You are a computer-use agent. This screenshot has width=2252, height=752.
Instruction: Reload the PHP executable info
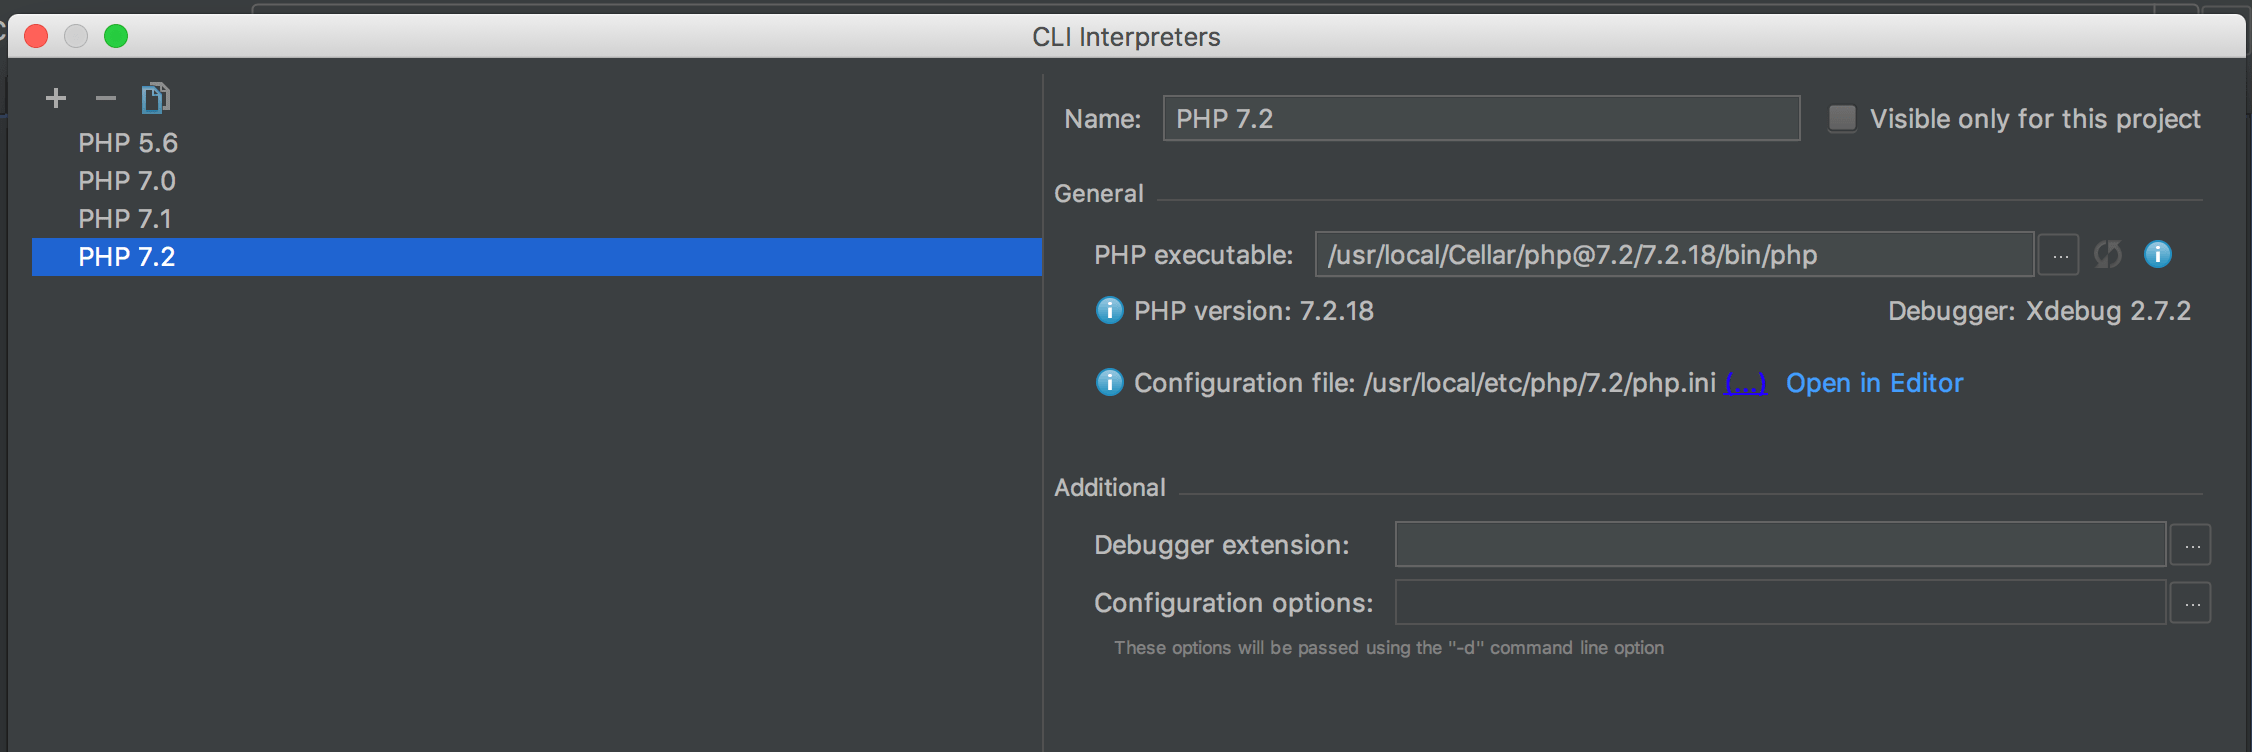[2108, 255]
